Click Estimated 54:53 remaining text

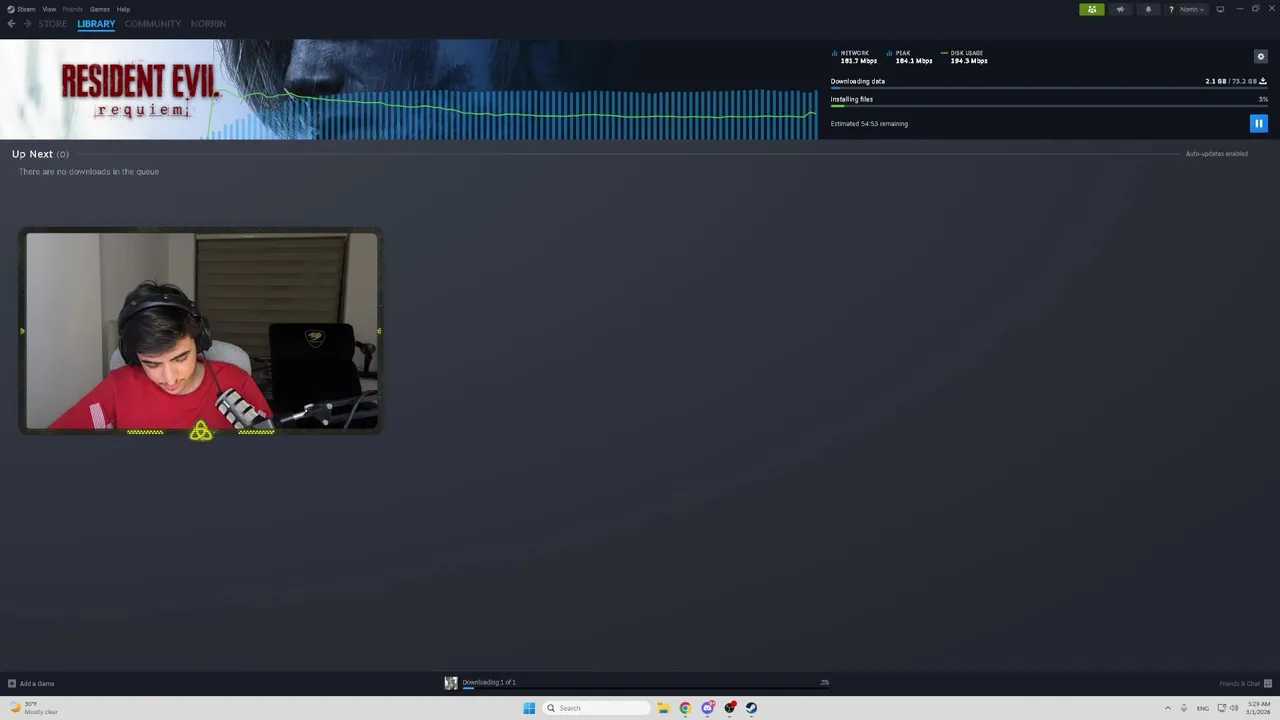pos(869,124)
